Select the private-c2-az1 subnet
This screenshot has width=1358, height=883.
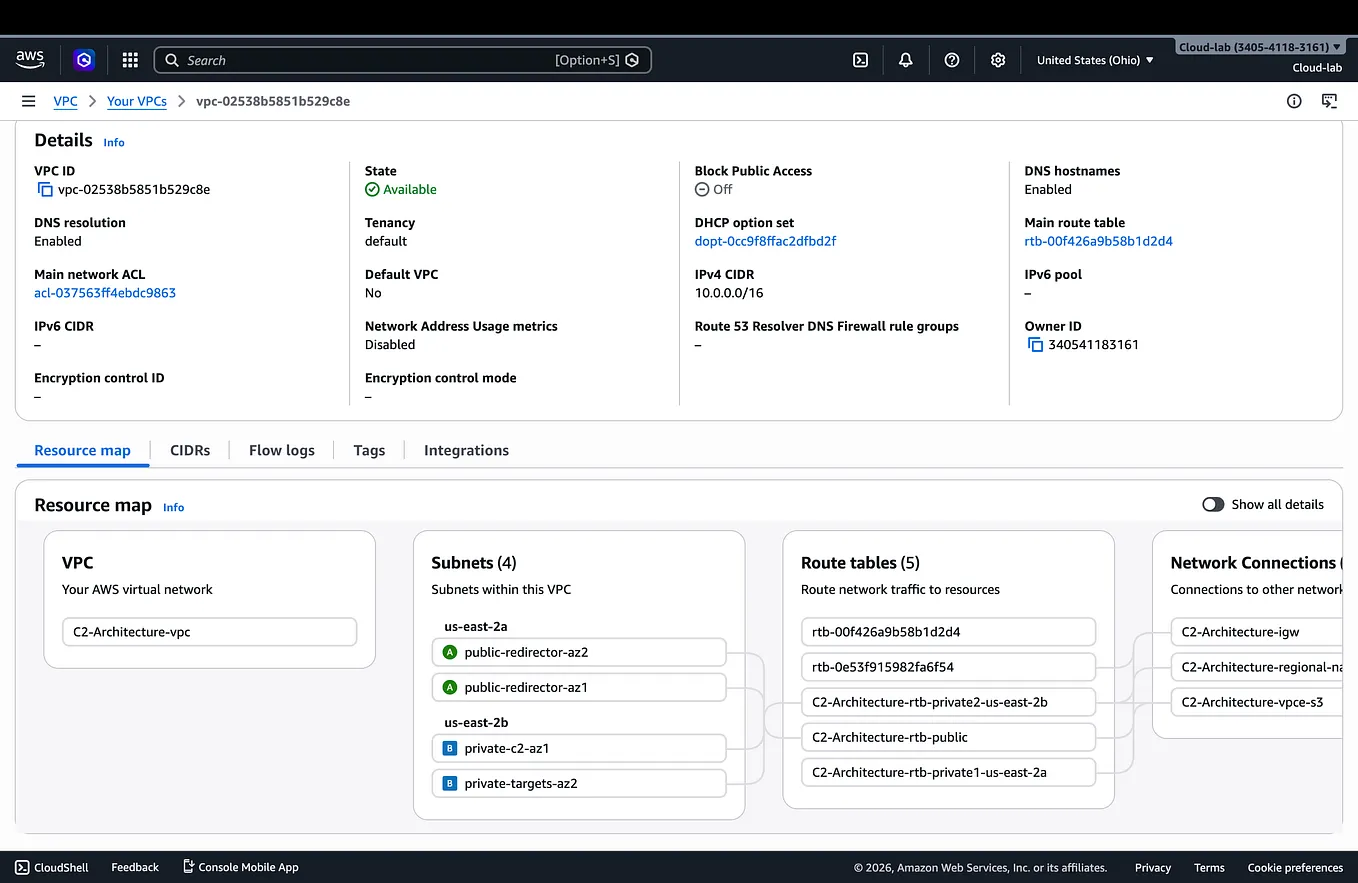point(579,748)
